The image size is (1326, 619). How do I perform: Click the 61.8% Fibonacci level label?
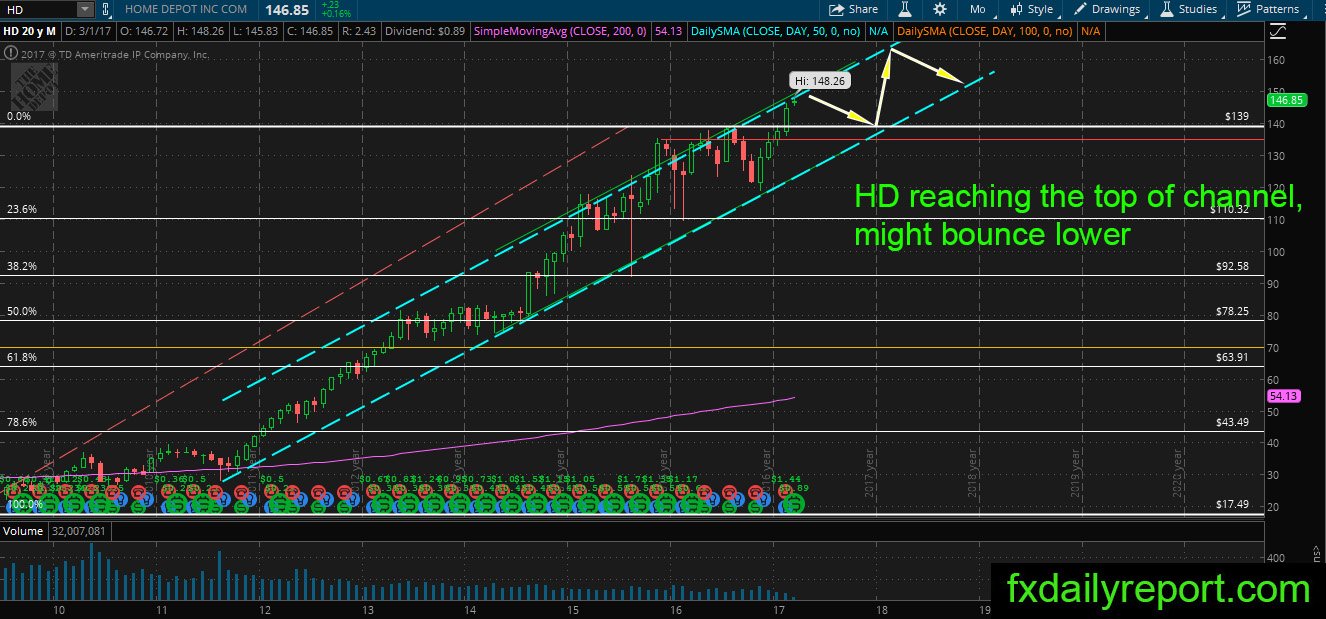click(21, 357)
